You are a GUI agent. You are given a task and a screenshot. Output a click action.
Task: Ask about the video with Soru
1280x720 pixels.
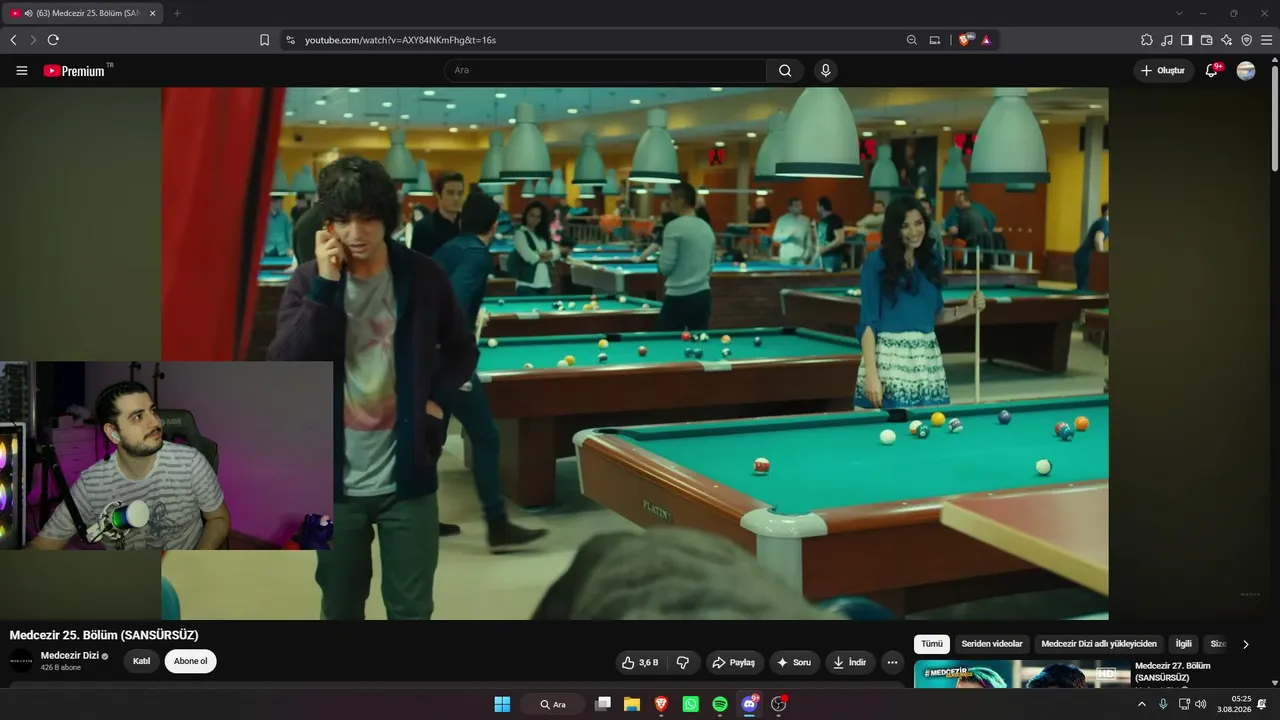click(795, 662)
